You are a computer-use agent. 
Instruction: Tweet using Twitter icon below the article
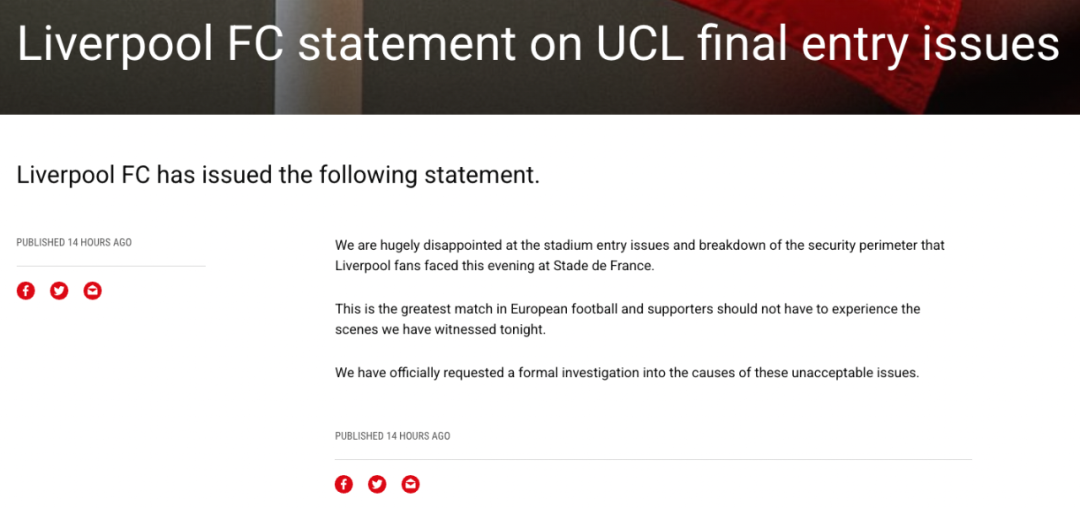(x=377, y=484)
